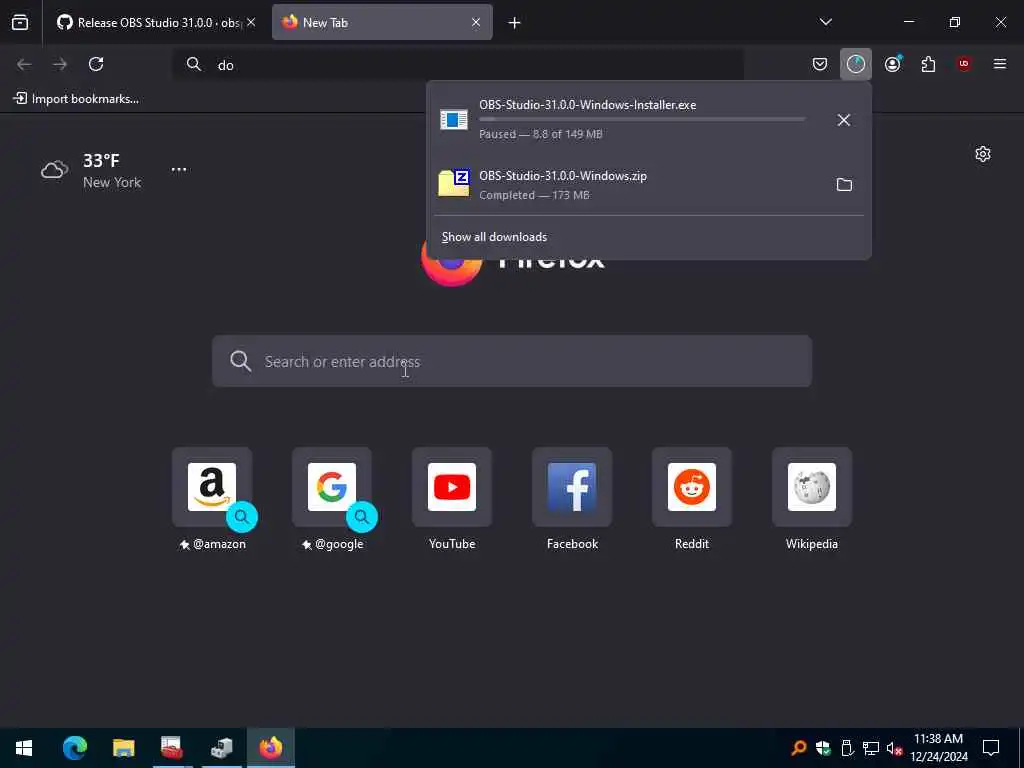
Task: Open the uBlock Origin extension icon
Action: click(x=964, y=64)
